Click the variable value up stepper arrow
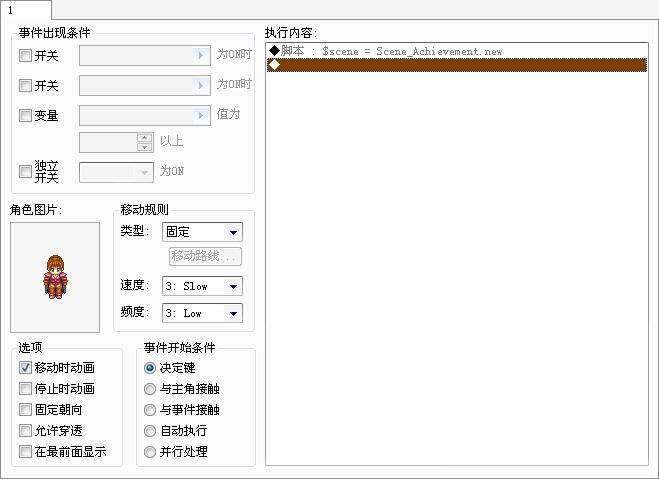 click(145, 138)
